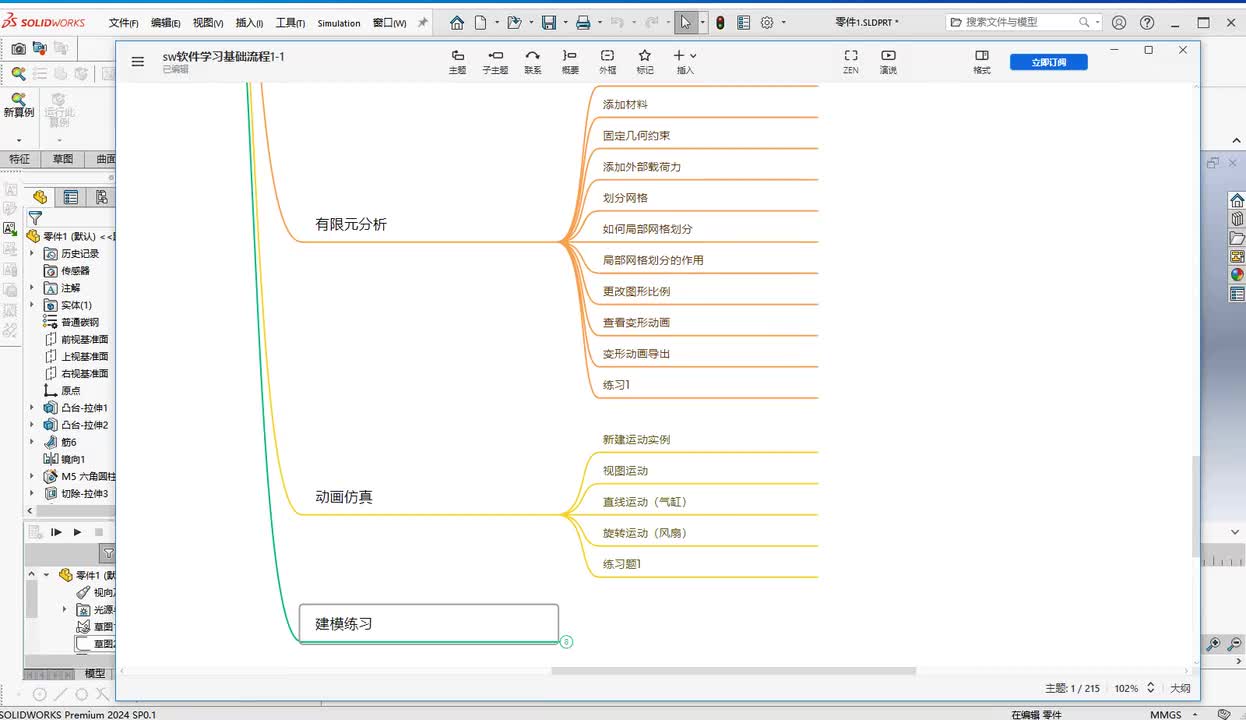Screen dimensions: 1246x720
Task: Open SolidWorks 文件 menu
Action: [x=123, y=23]
